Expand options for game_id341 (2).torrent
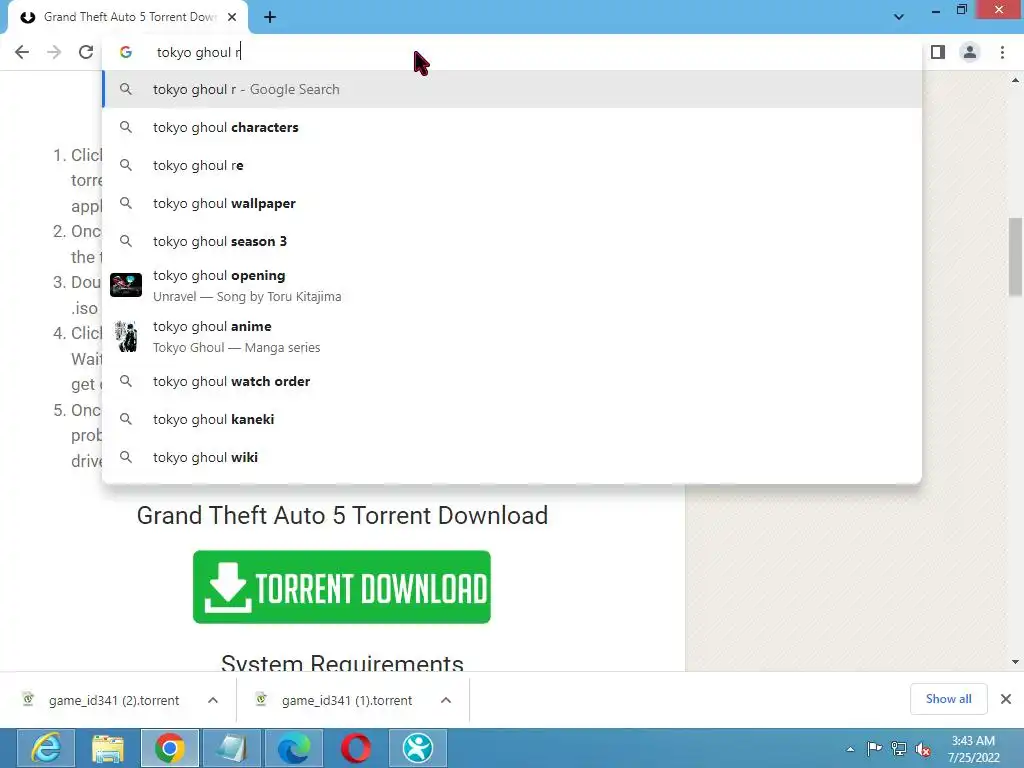 coord(213,700)
